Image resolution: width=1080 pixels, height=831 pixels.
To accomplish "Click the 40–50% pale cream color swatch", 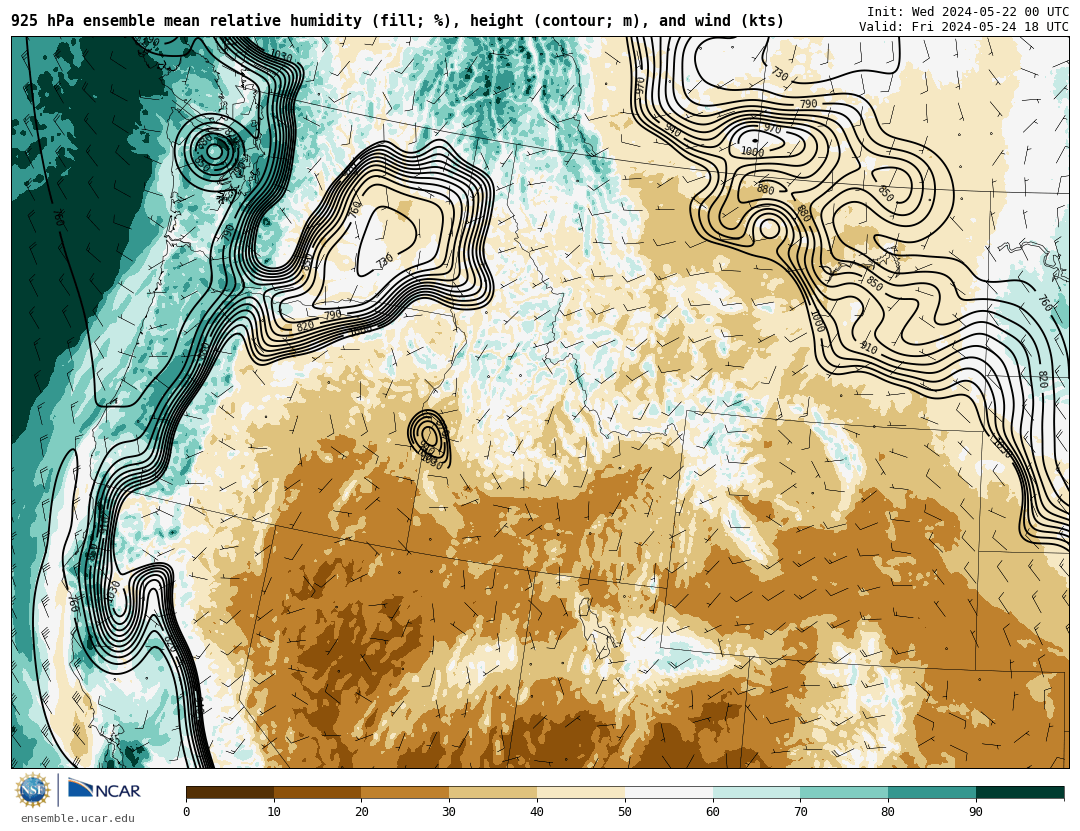I will click(x=581, y=792).
